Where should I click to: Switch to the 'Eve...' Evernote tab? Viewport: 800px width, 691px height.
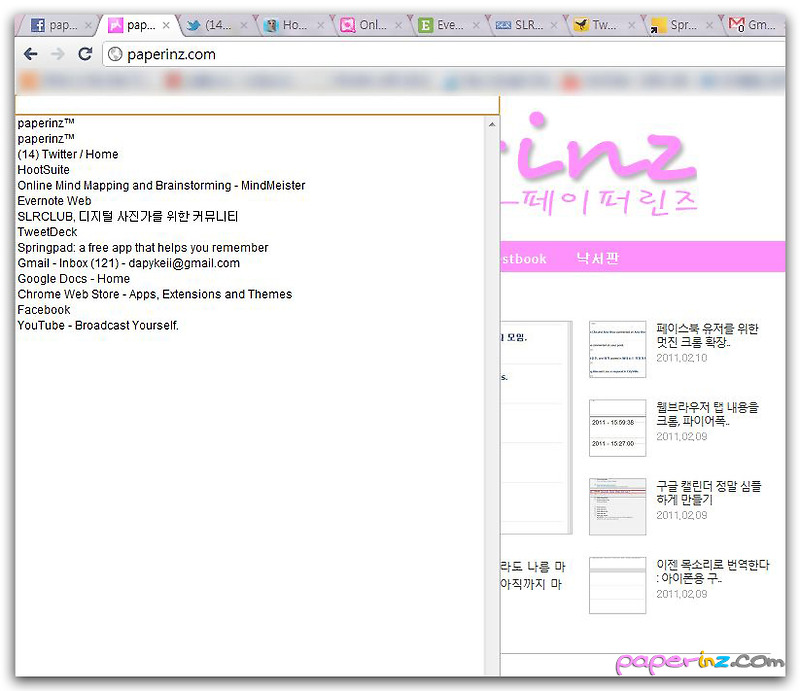(x=450, y=25)
